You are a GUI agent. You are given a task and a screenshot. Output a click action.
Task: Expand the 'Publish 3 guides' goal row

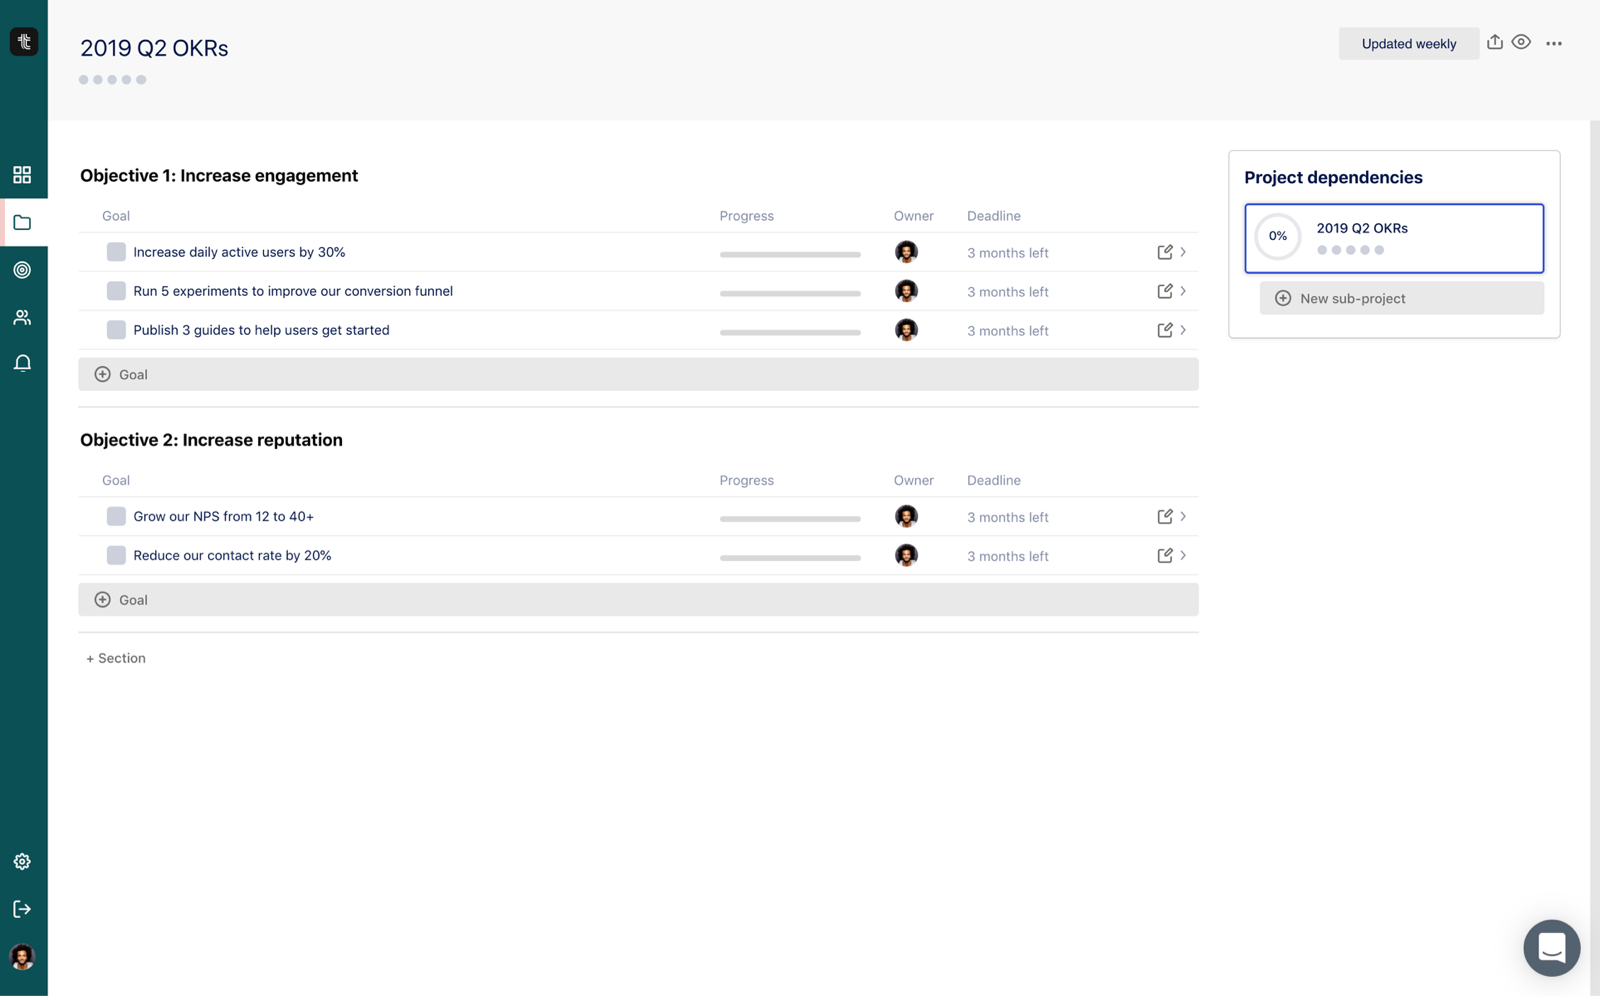[1183, 329]
